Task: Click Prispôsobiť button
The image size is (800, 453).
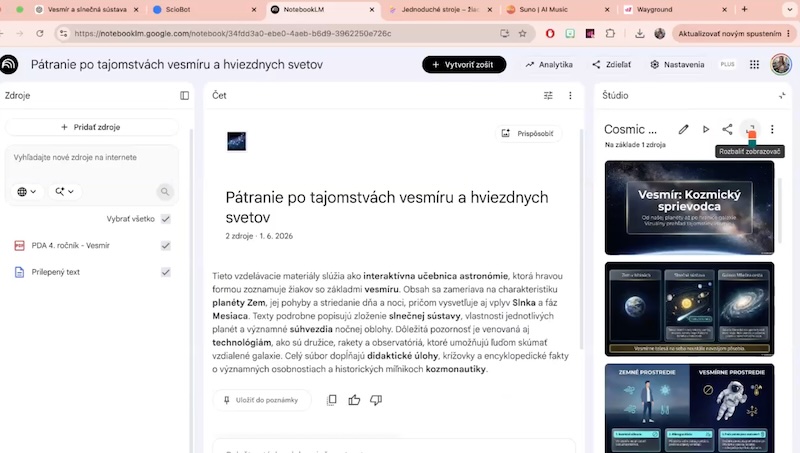Action: (528, 133)
